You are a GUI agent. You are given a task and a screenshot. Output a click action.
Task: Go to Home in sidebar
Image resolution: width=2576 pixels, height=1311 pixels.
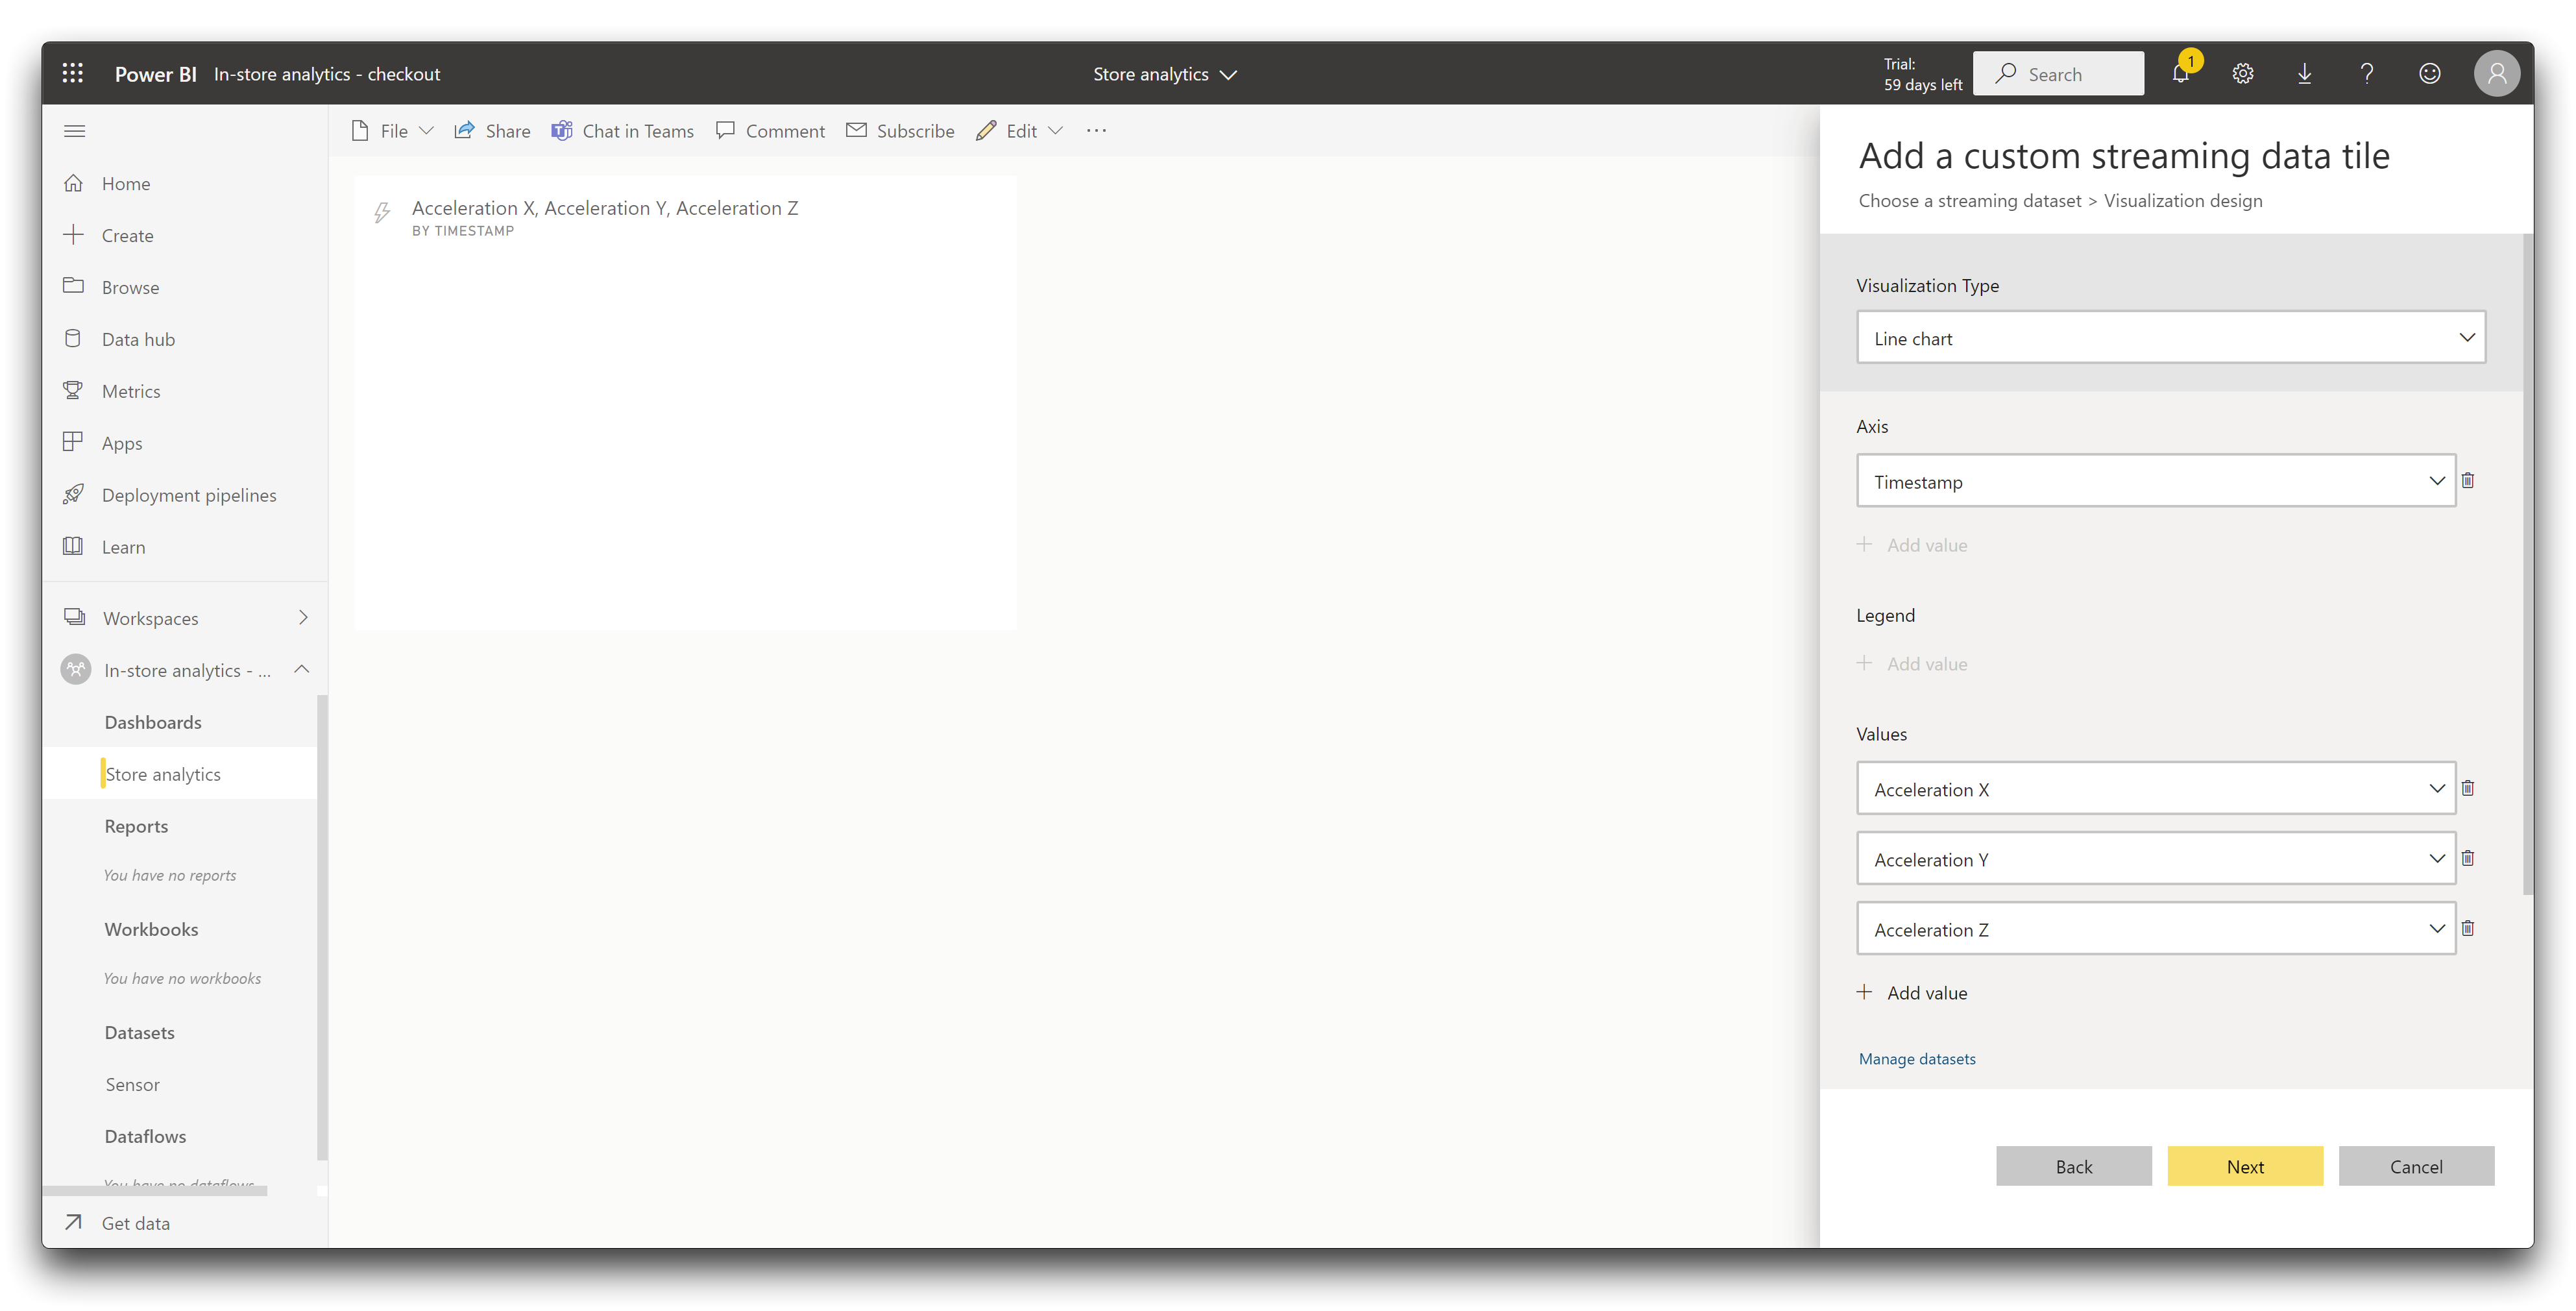point(184,183)
